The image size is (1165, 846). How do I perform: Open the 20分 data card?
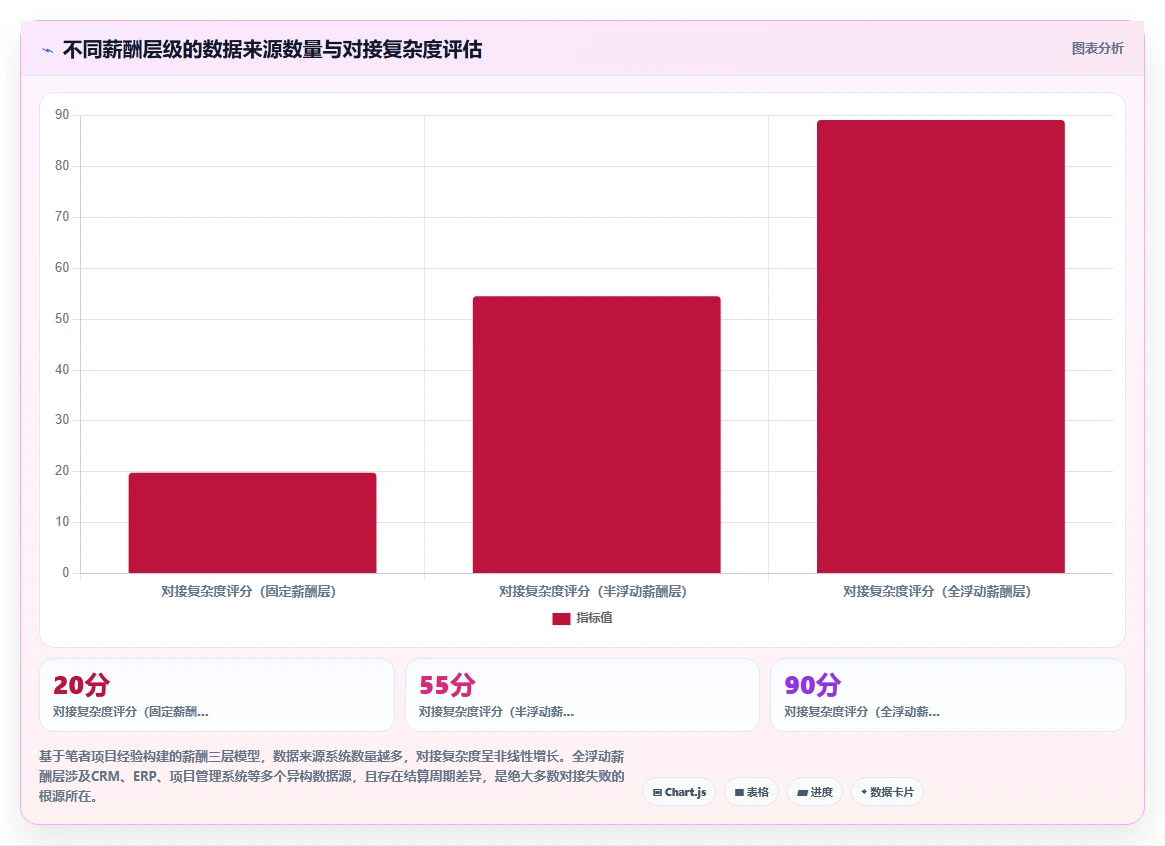[217, 694]
